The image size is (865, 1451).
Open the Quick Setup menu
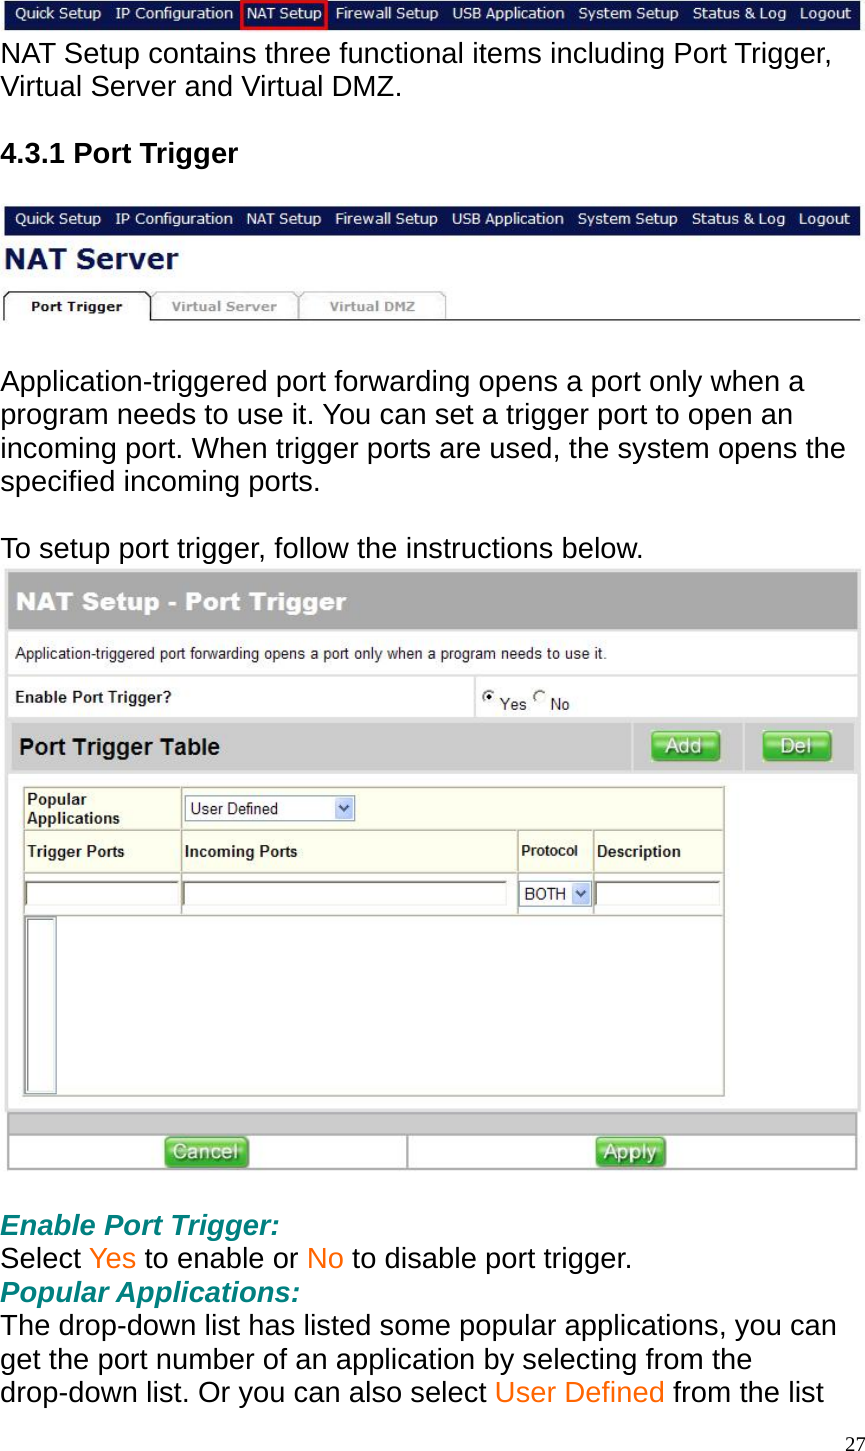57,13
